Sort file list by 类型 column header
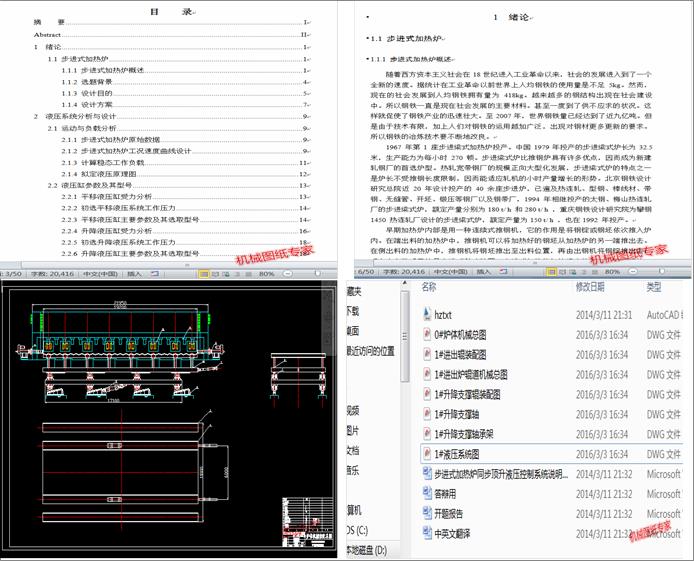694x561 pixels. pos(654,287)
